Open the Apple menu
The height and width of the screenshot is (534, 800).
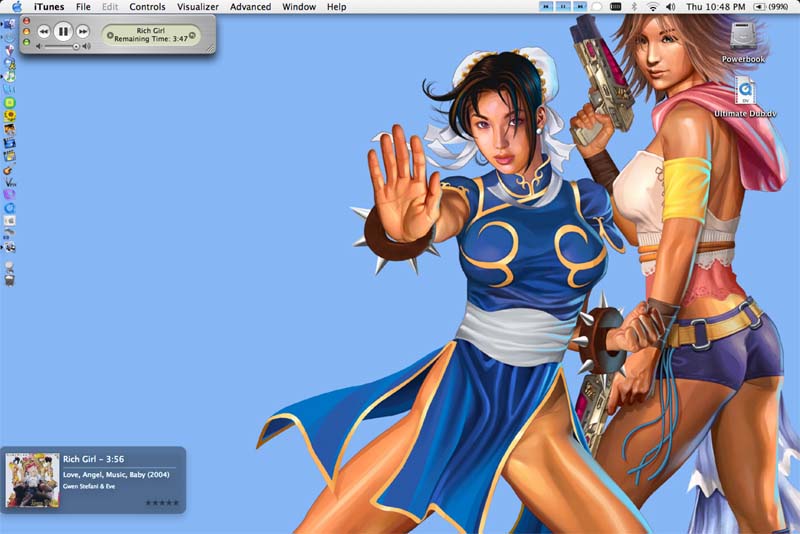pyautogui.click(x=17, y=7)
